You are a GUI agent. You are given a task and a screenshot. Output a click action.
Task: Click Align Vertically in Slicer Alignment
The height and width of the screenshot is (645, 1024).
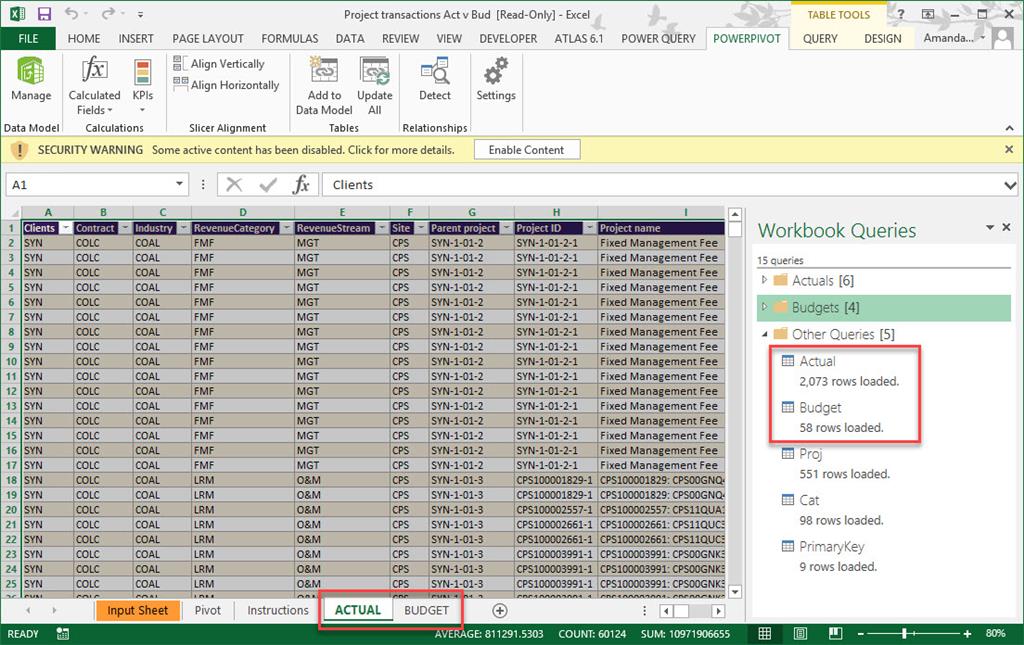coord(219,64)
